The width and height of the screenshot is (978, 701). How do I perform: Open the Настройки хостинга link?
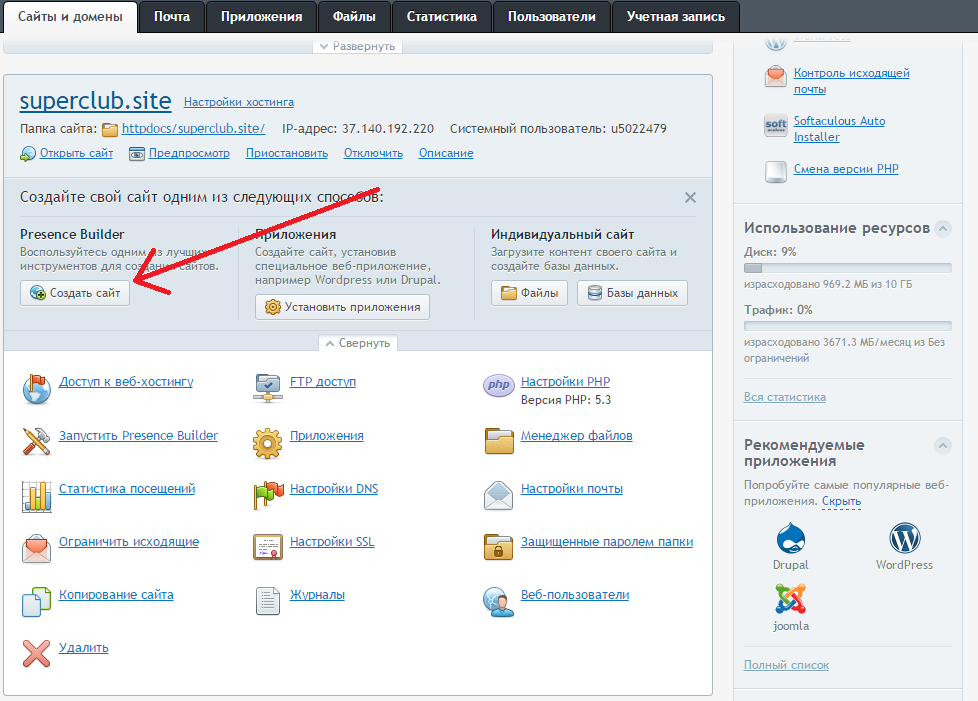coord(239,102)
